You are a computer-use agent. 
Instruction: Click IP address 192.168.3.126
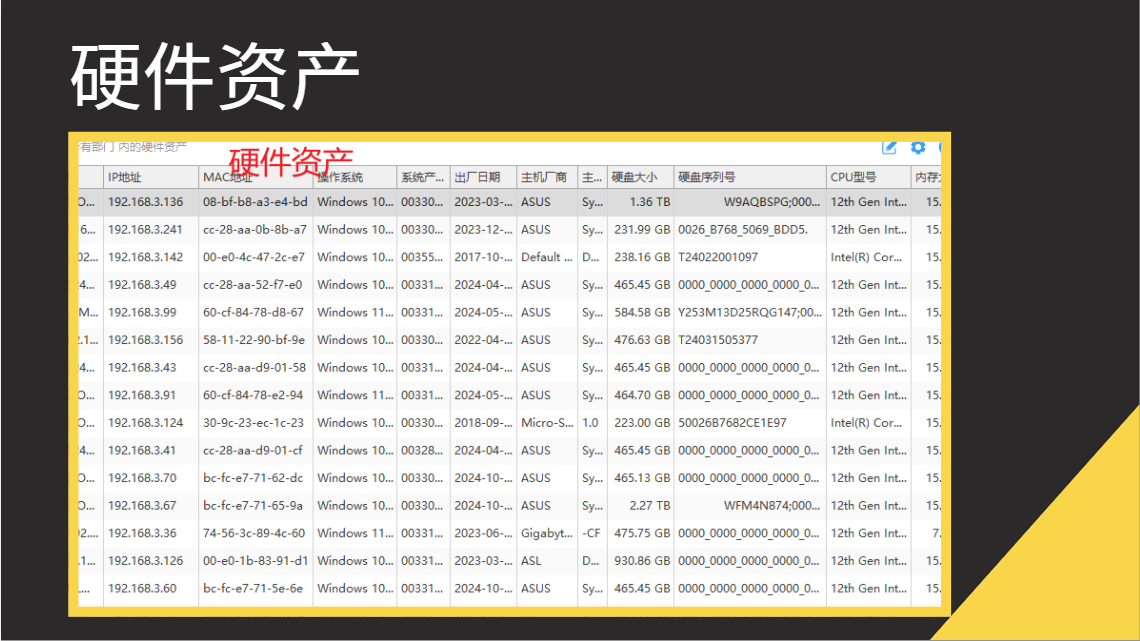point(145,561)
